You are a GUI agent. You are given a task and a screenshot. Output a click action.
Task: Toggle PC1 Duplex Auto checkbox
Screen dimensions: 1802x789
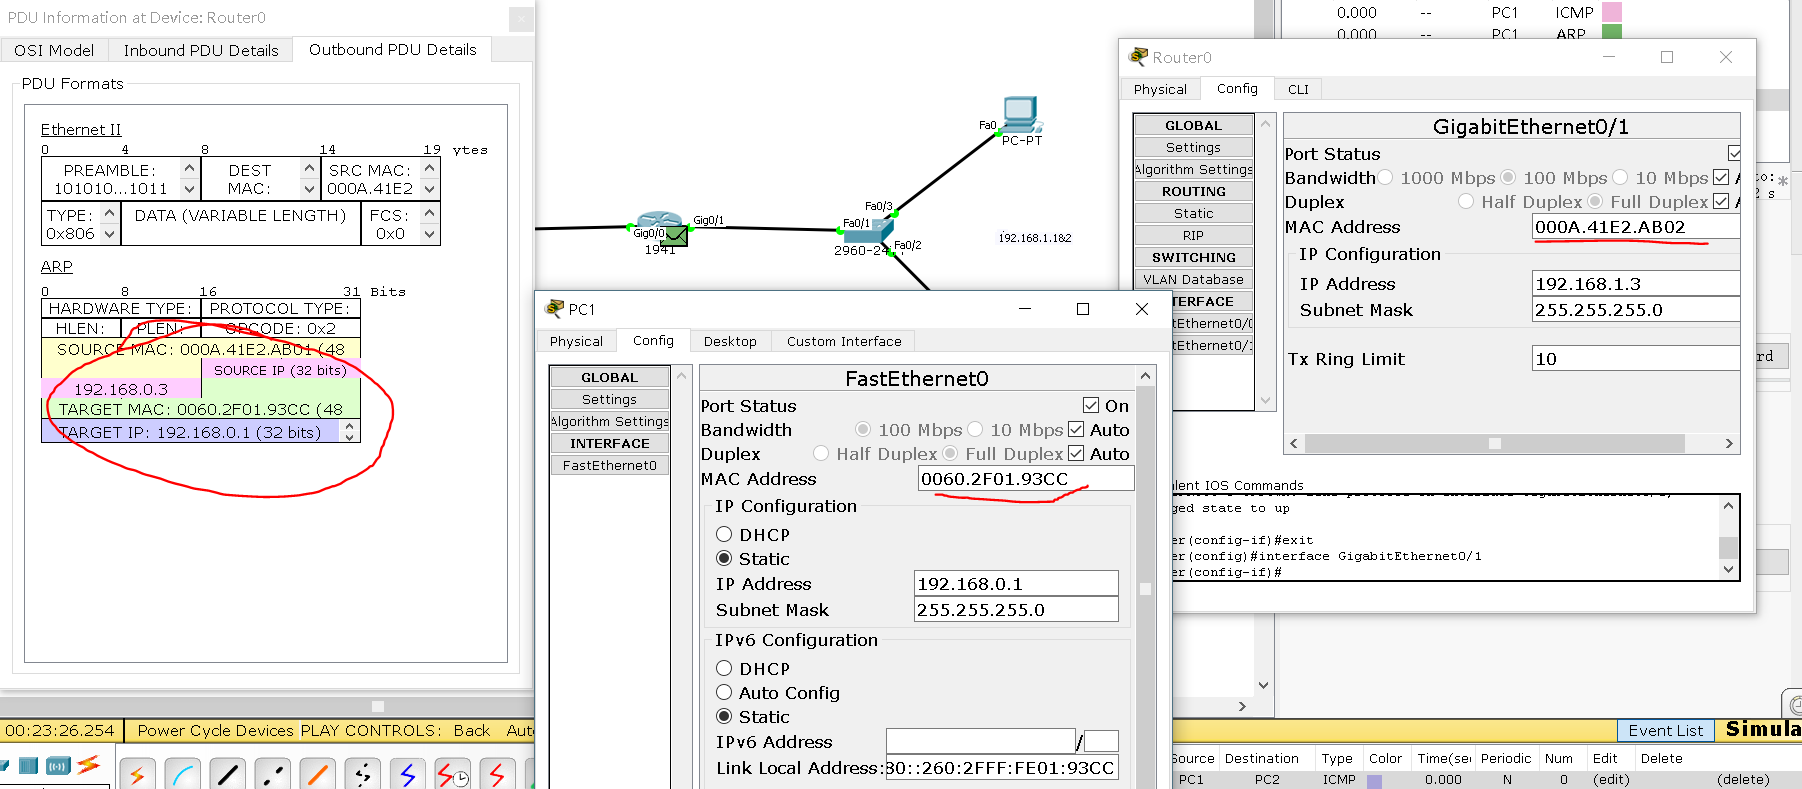click(x=1076, y=453)
